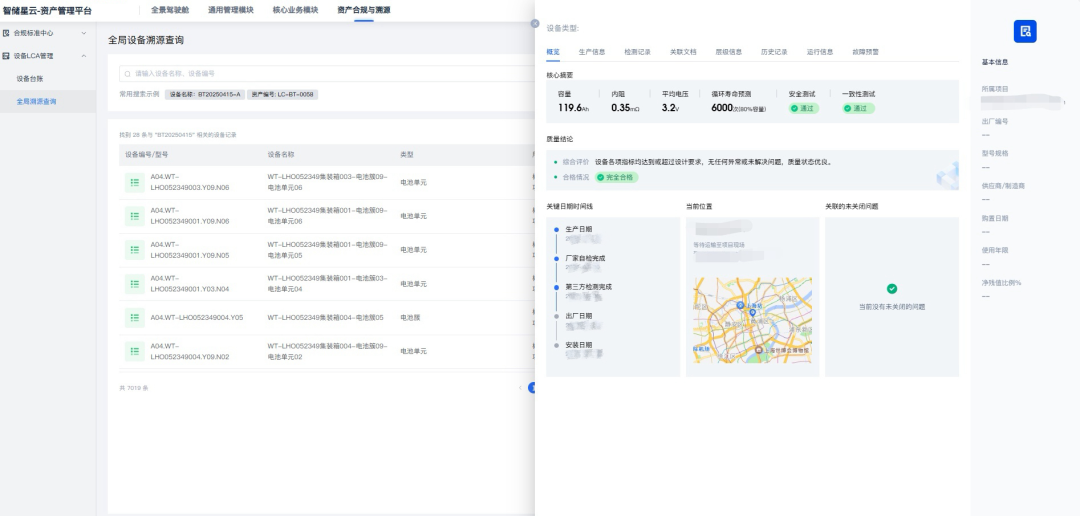Click the blue document icon above 基本信息
The height and width of the screenshot is (516, 1080).
pos(1025,31)
